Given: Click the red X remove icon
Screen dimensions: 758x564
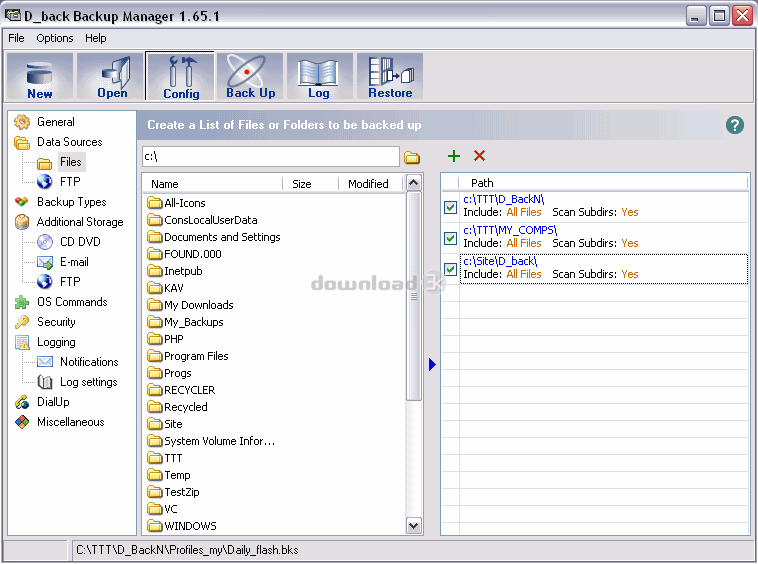Looking at the screenshot, I should pos(479,156).
